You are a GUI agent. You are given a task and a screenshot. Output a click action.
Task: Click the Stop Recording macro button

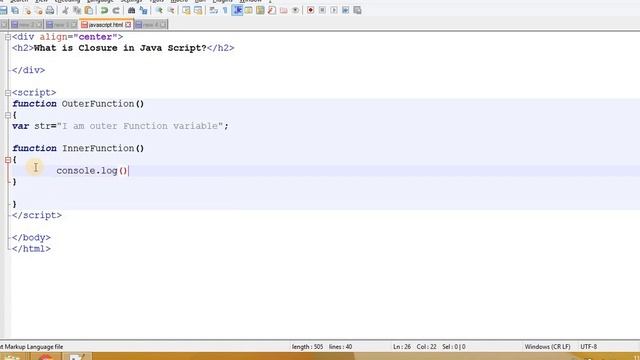pos(322,10)
